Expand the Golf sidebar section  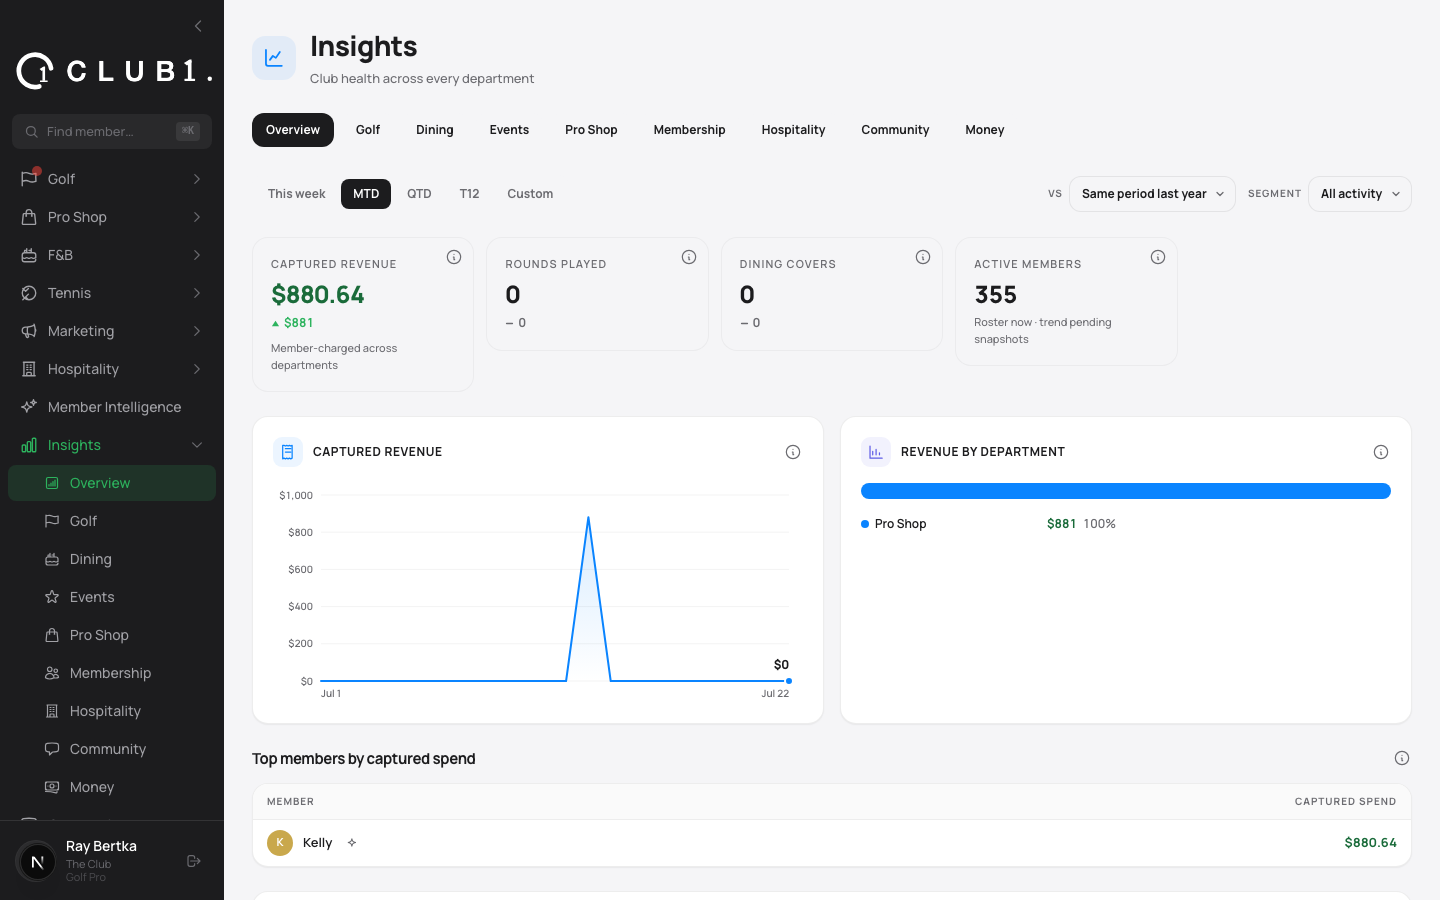click(x=197, y=179)
